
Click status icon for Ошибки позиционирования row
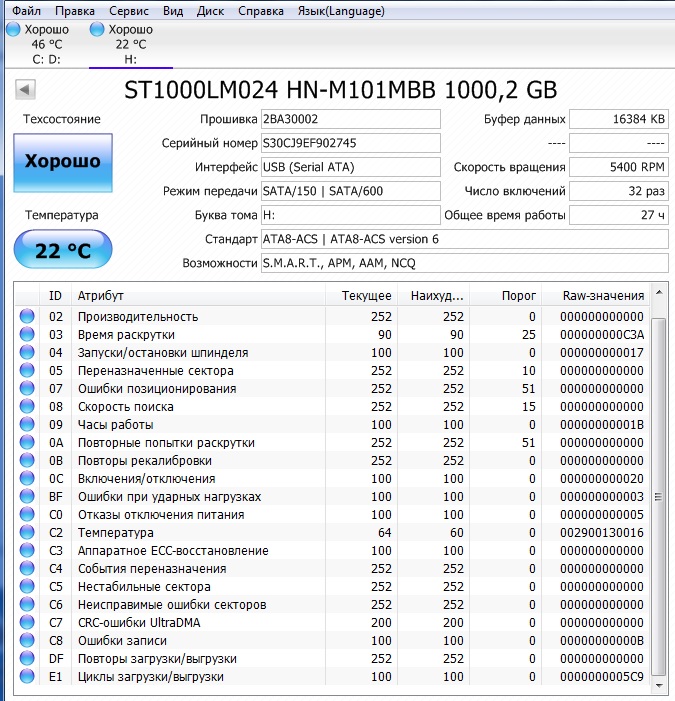tap(27, 389)
